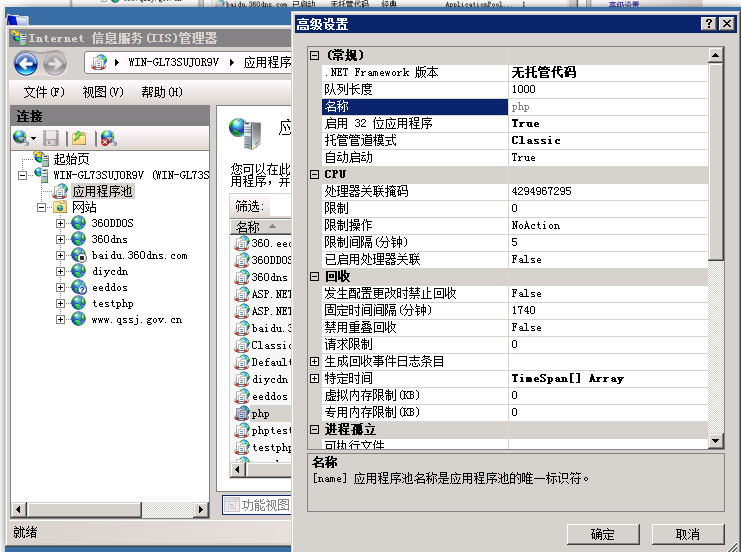
Task: Select 应用程序池 node in connections tree
Action: pos(101,191)
